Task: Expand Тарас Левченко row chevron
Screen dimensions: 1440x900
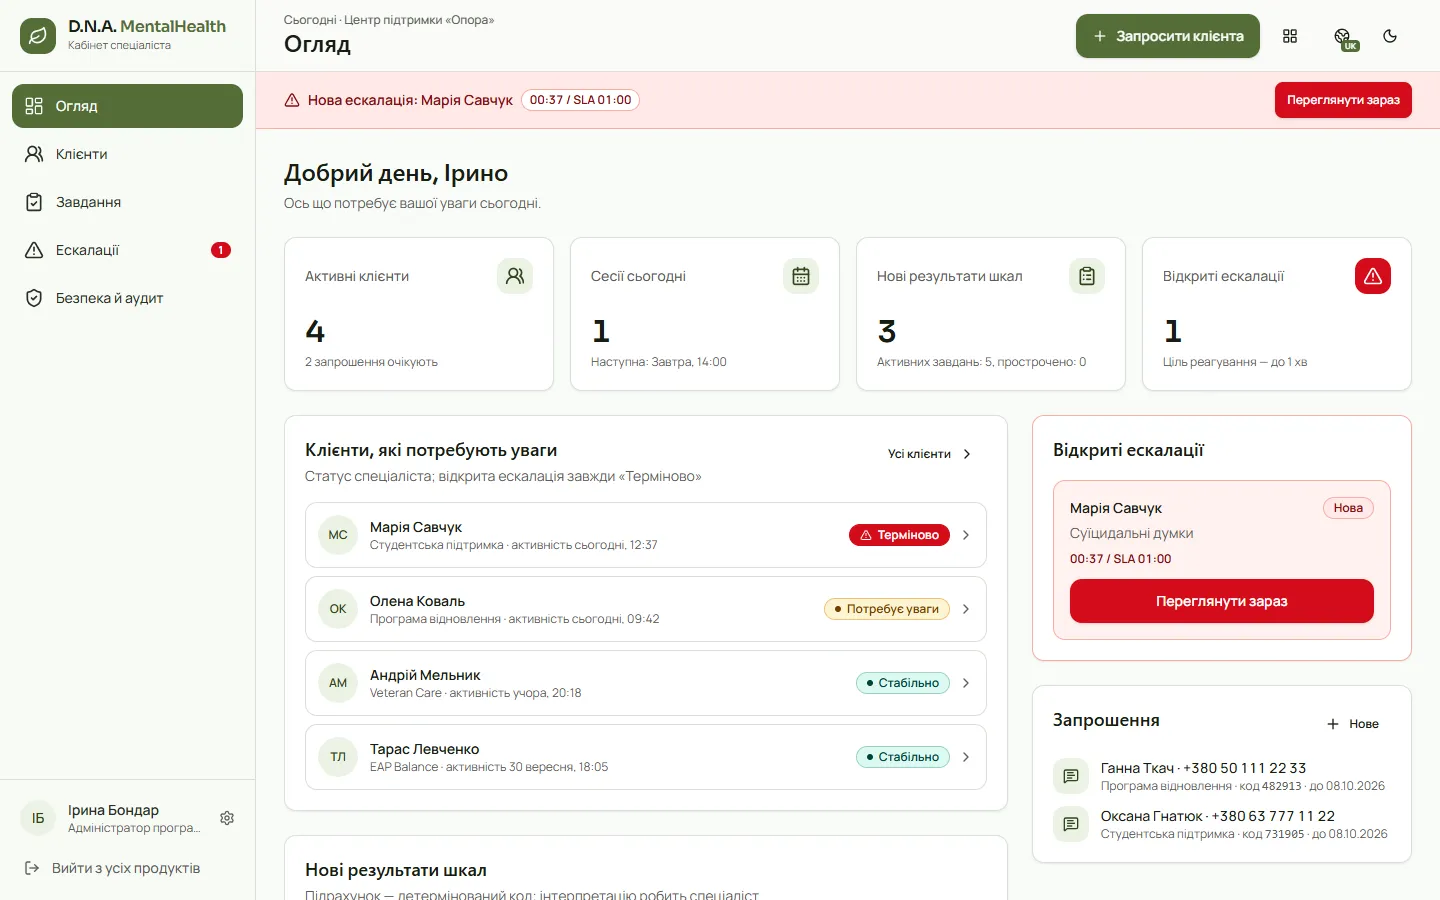Action: coord(966,757)
